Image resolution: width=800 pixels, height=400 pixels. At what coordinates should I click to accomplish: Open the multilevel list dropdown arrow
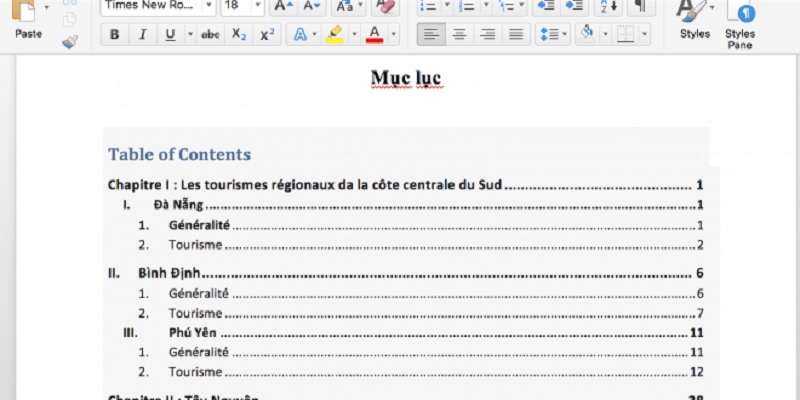pyautogui.click(x=522, y=6)
